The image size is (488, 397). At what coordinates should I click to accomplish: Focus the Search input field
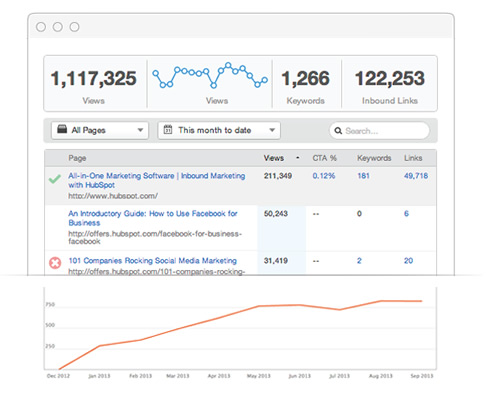379,131
